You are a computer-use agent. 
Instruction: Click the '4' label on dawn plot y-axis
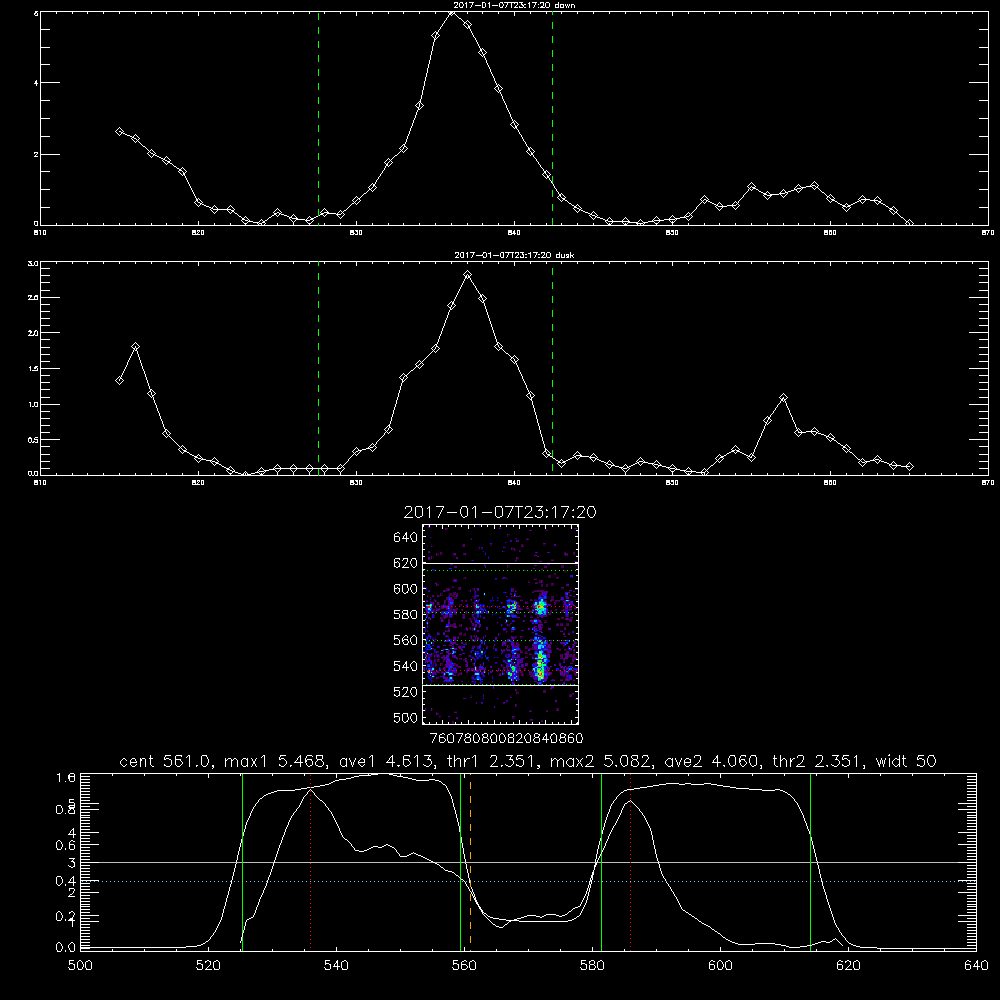36,83
